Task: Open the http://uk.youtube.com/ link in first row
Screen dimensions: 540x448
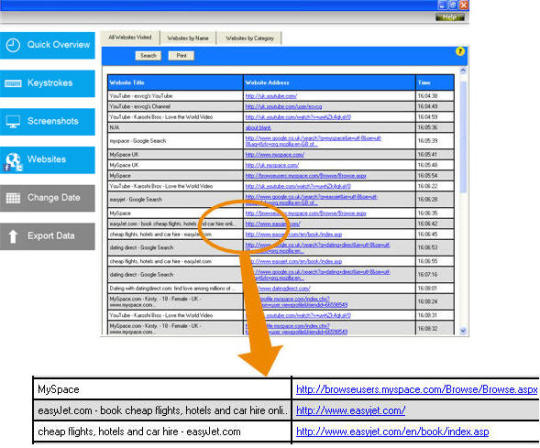Action: click(x=271, y=96)
